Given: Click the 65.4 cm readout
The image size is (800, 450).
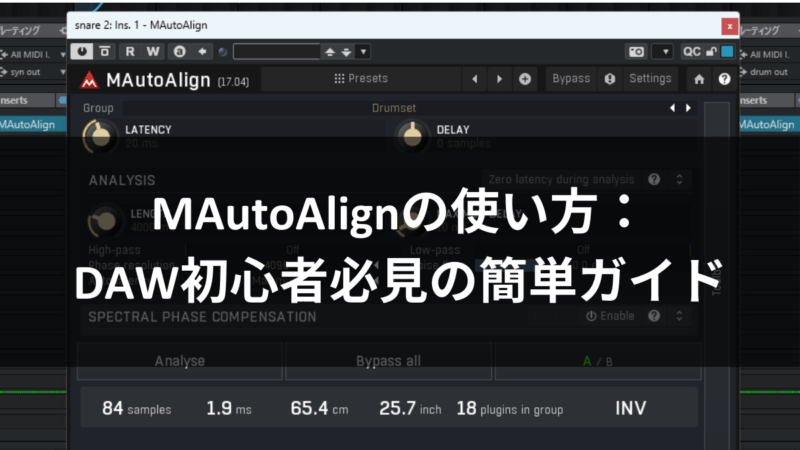Looking at the screenshot, I should click(319, 408).
